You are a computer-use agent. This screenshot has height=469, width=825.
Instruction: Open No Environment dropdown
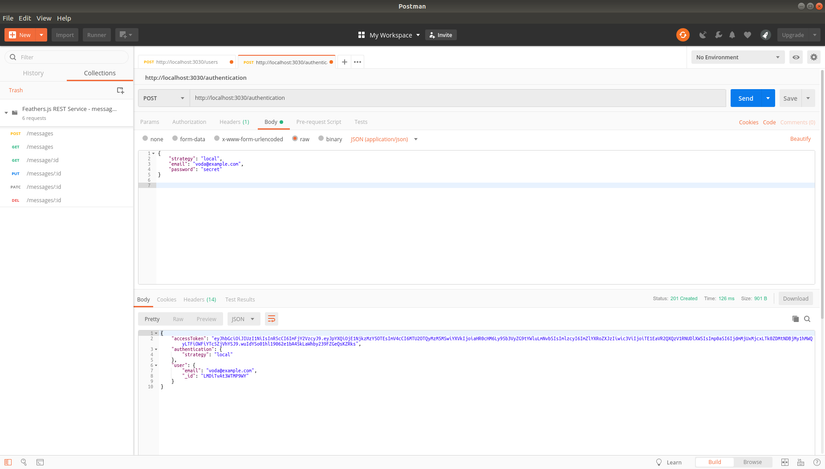coord(738,57)
